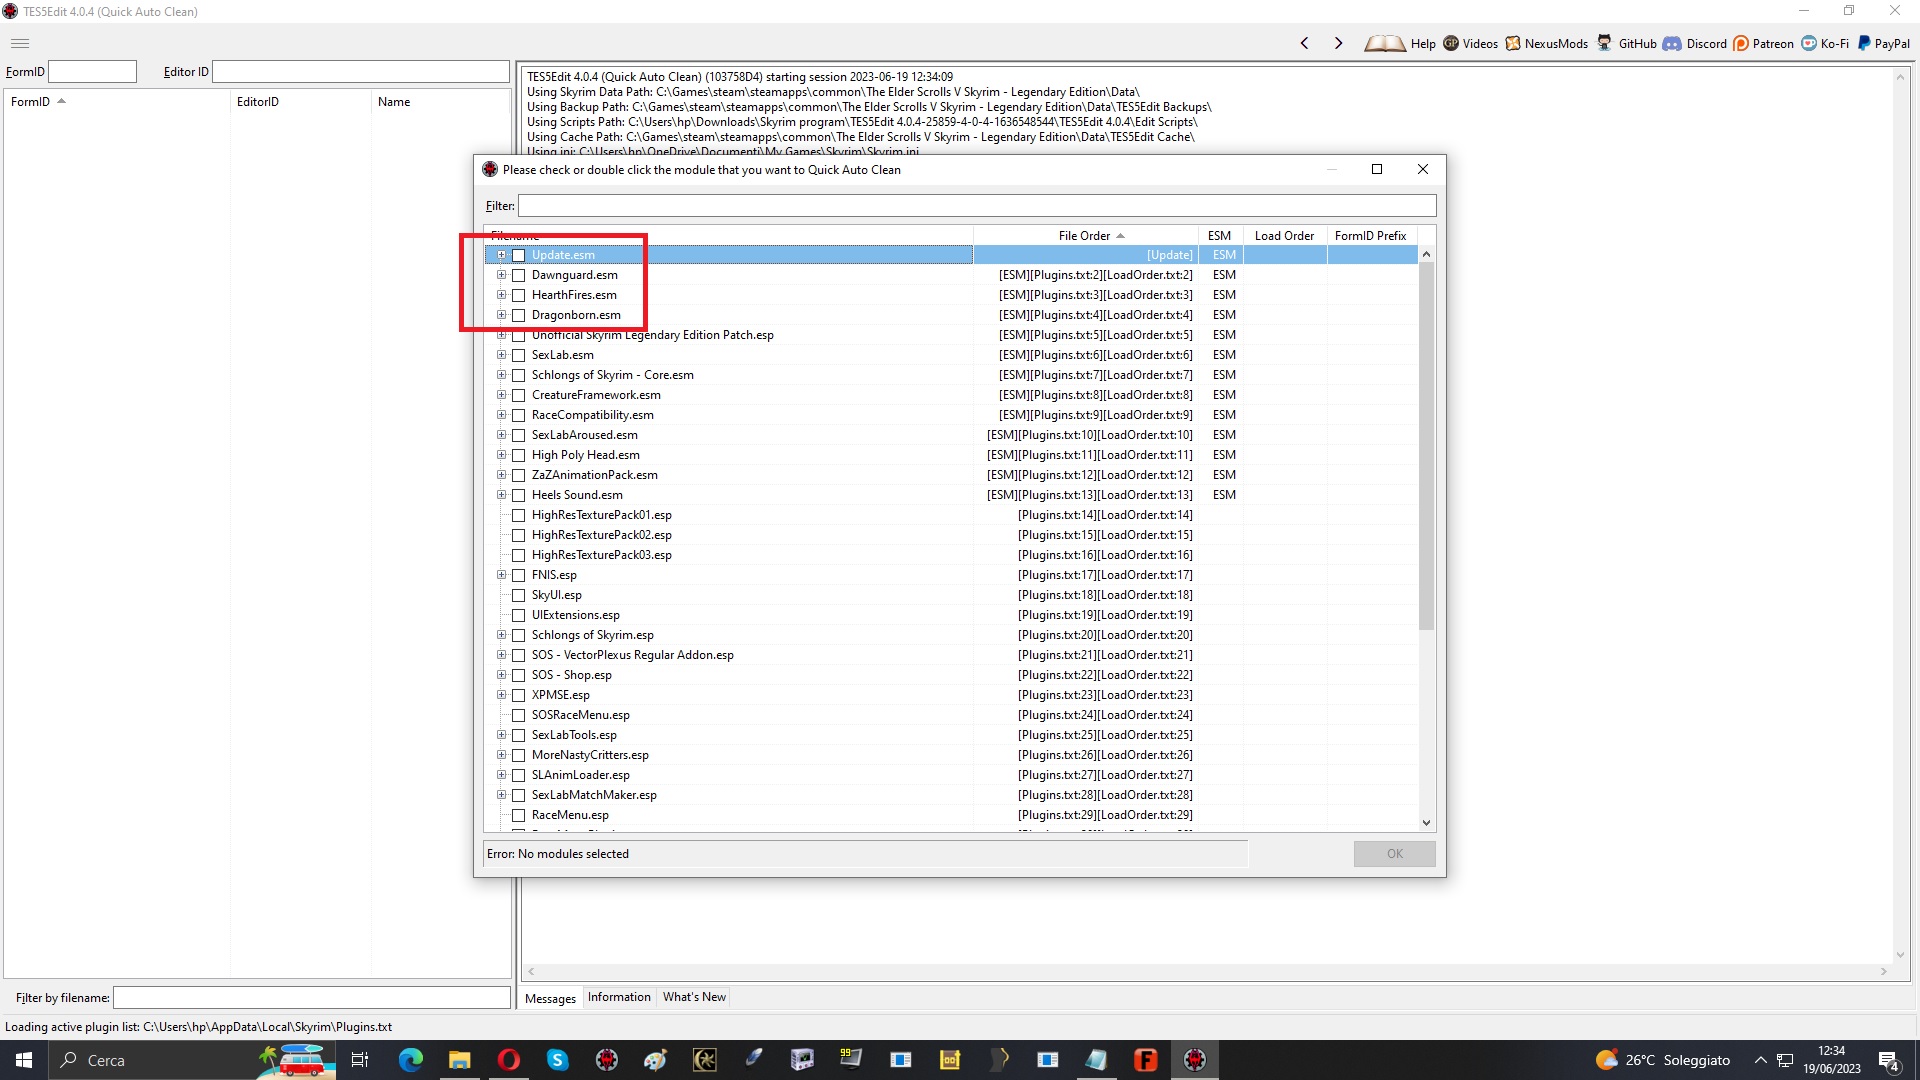The image size is (1920, 1080).
Task: Select the Unofficial Skyrim Legendary Edition Patch.esp row
Action: point(951,335)
